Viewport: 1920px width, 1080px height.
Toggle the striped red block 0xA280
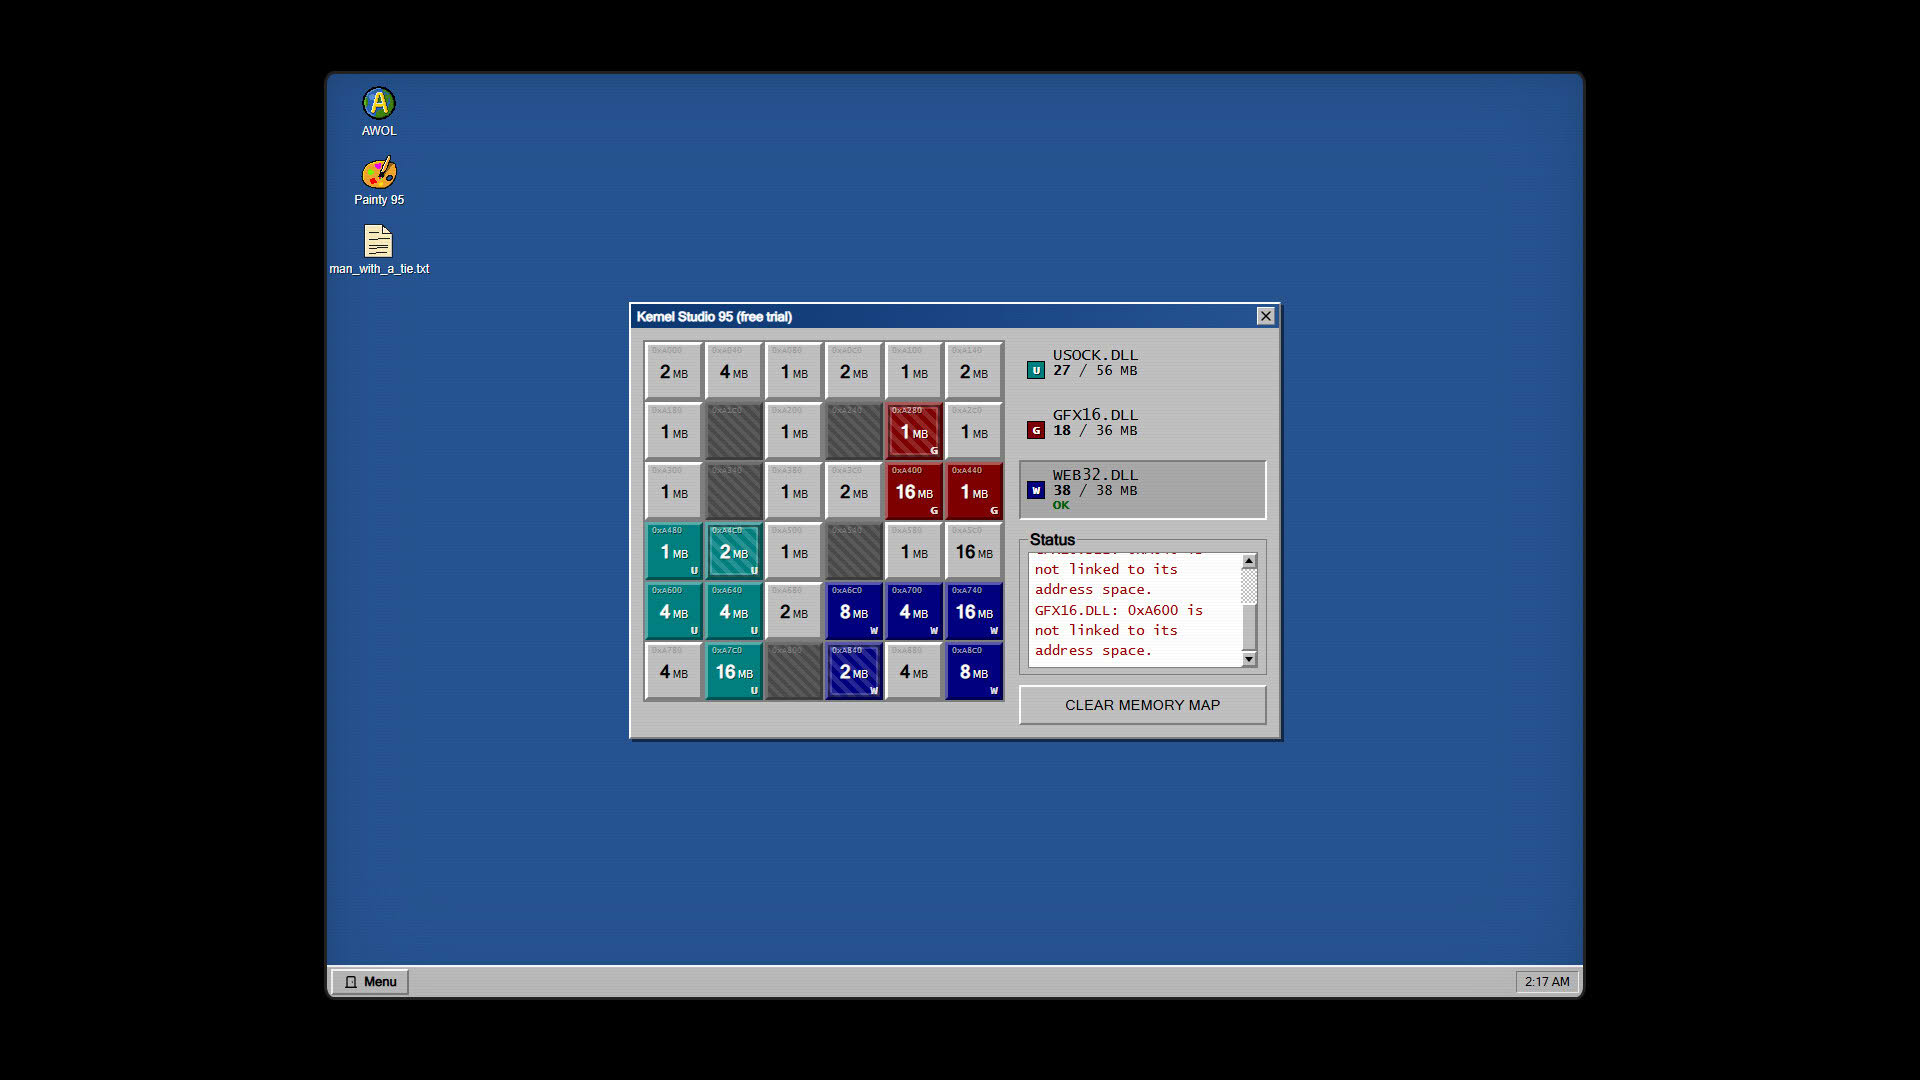(914, 431)
